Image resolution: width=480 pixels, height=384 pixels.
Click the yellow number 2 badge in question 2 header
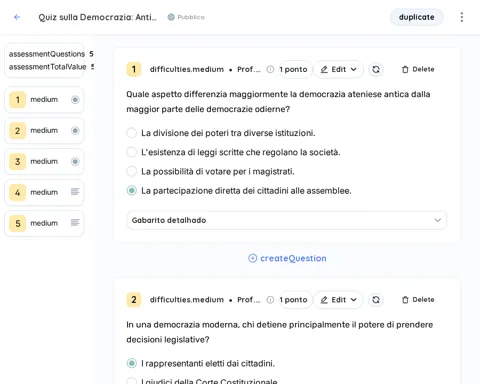click(x=134, y=300)
